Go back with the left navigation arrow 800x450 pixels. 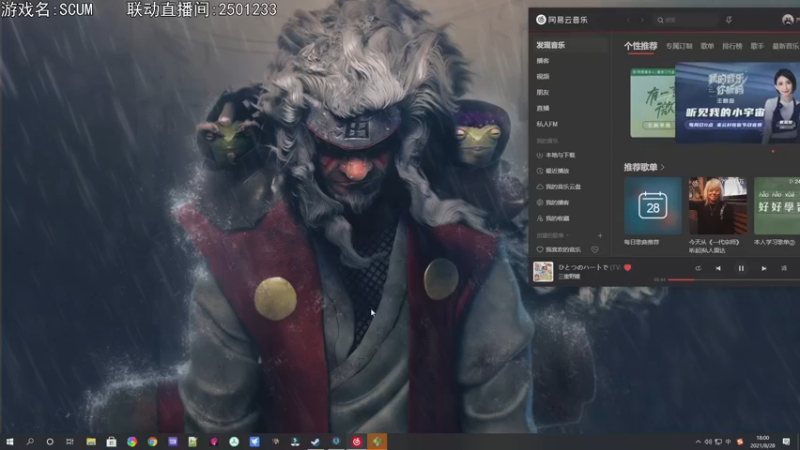pos(629,20)
